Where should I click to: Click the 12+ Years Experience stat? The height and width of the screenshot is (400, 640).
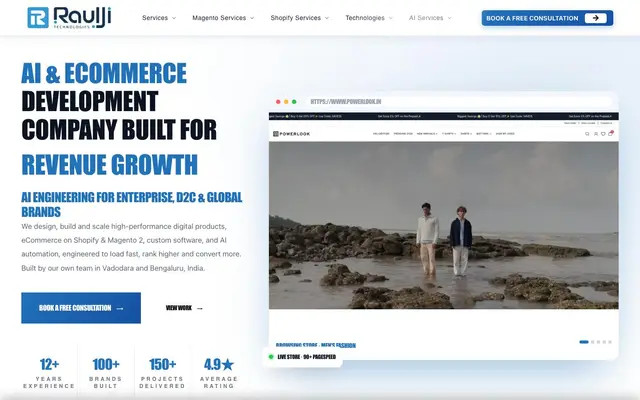(49, 374)
